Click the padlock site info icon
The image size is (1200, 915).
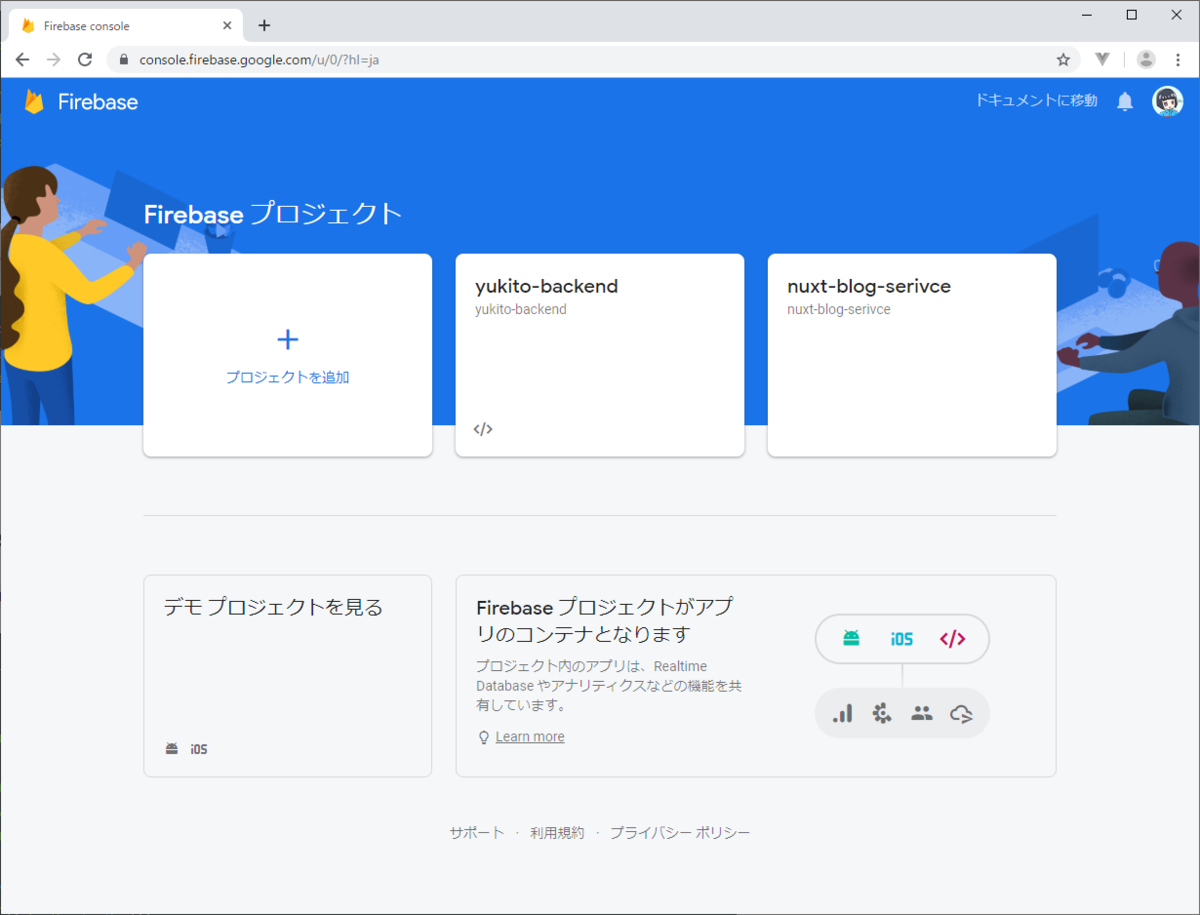click(124, 59)
